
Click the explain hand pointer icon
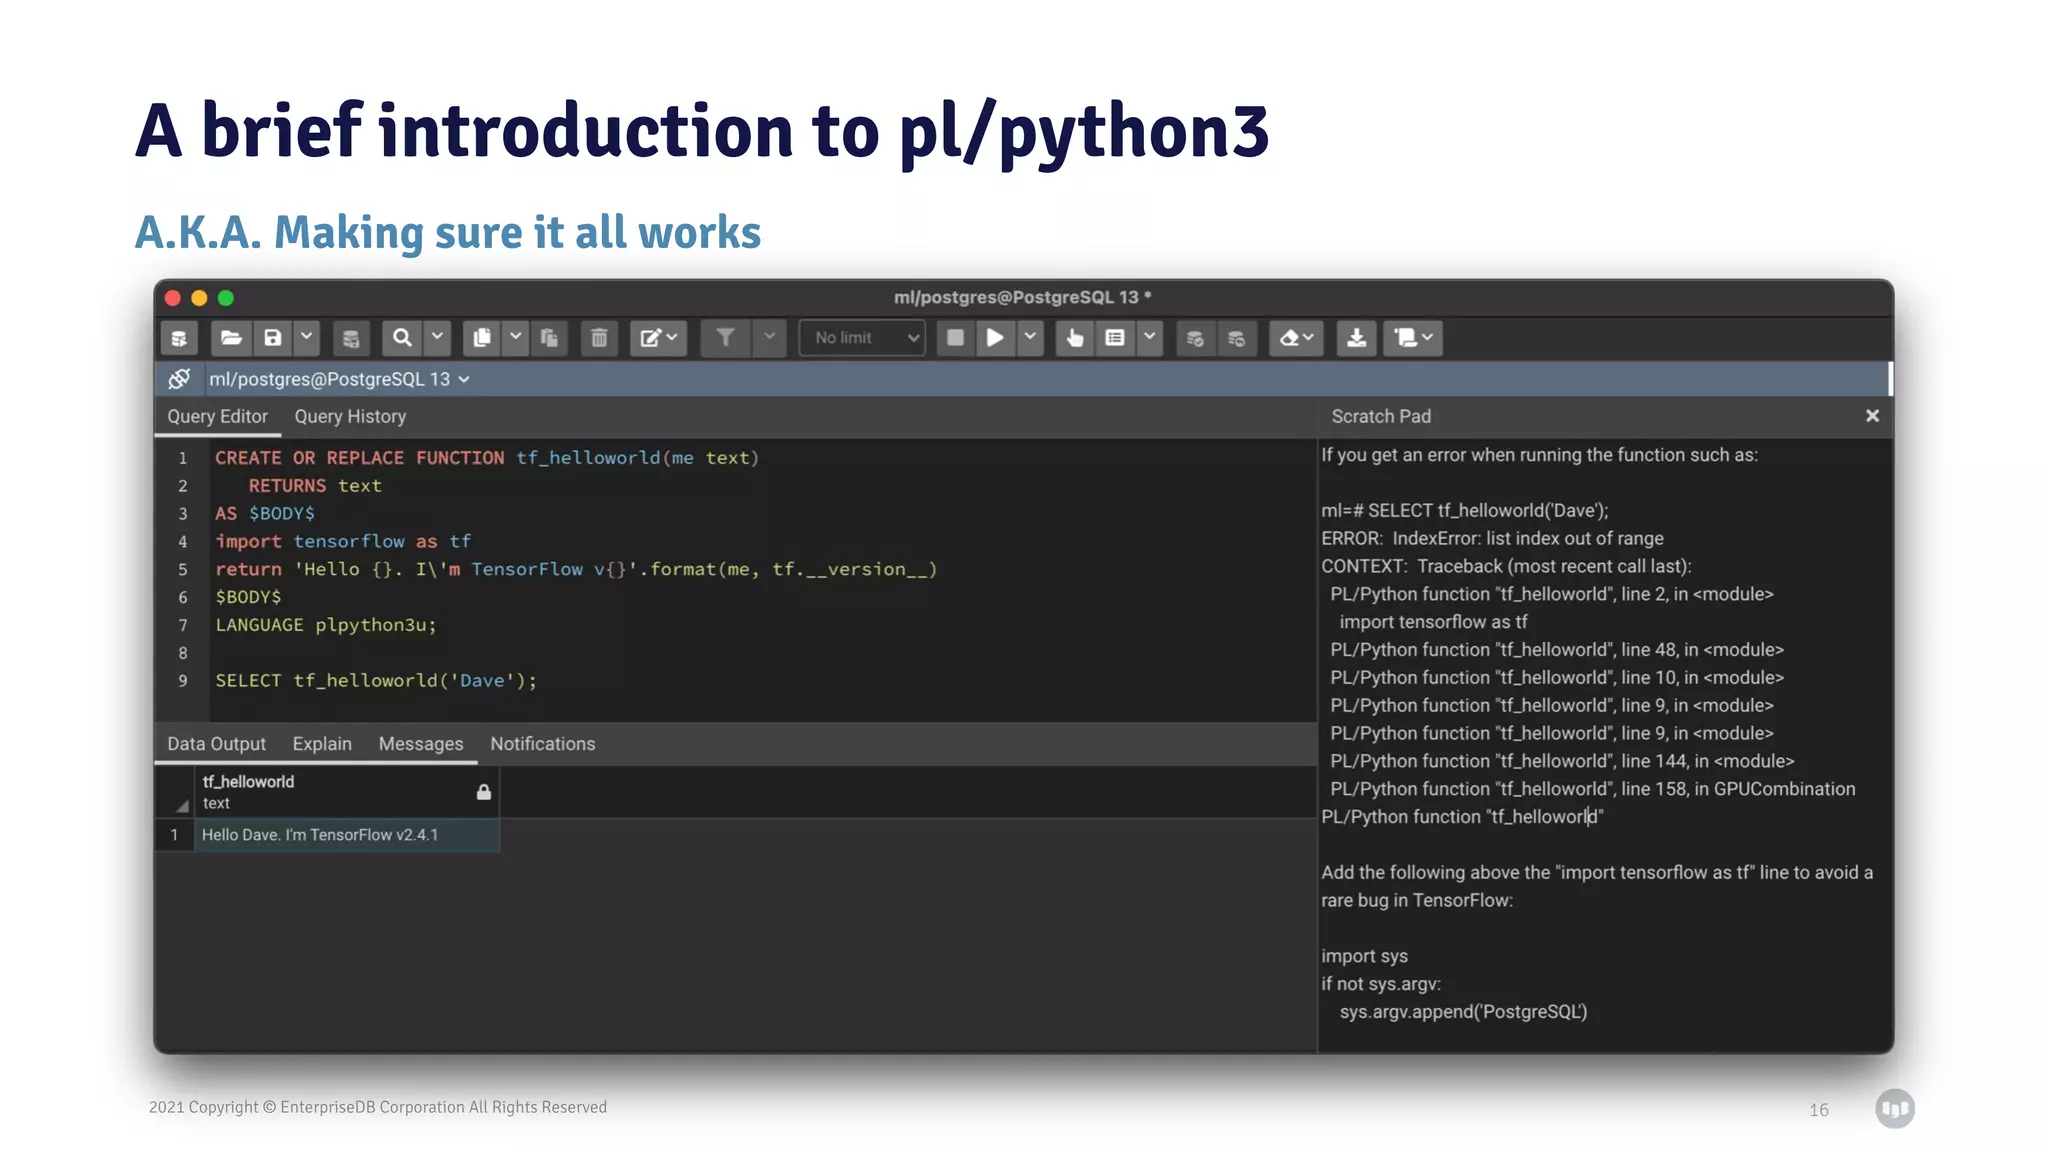[1075, 338]
